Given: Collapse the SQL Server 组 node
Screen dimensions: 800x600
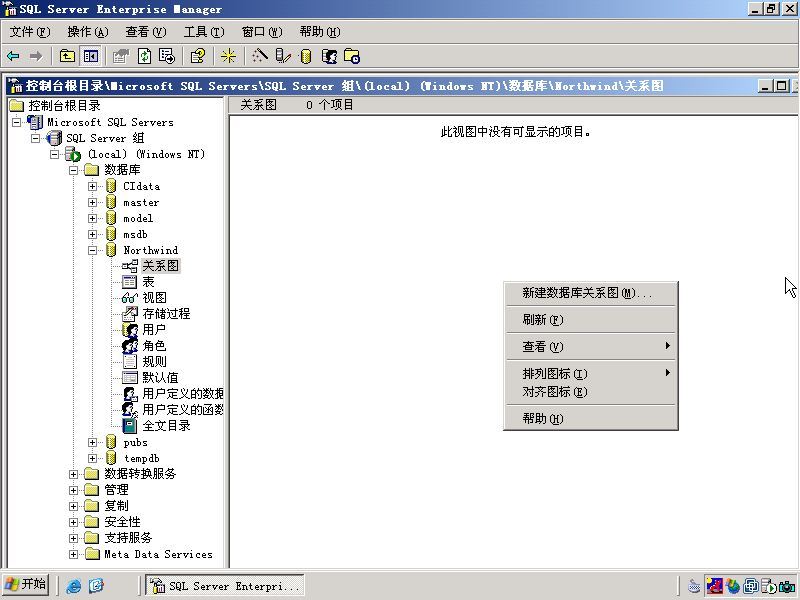Looking at the screenshot, I should (x=36, y=138).
